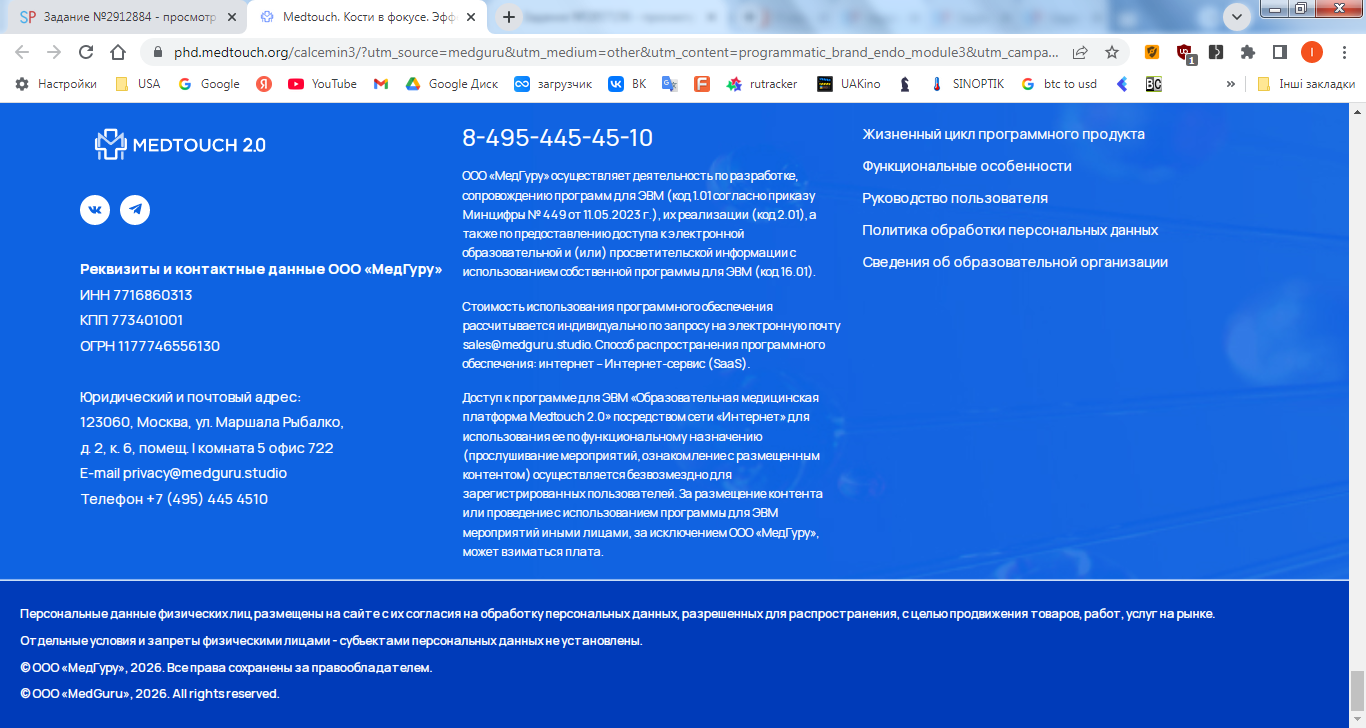Go back with the browser back arrow
The height and width of the screenshot is (728, 1366).
tap(22, 52)
